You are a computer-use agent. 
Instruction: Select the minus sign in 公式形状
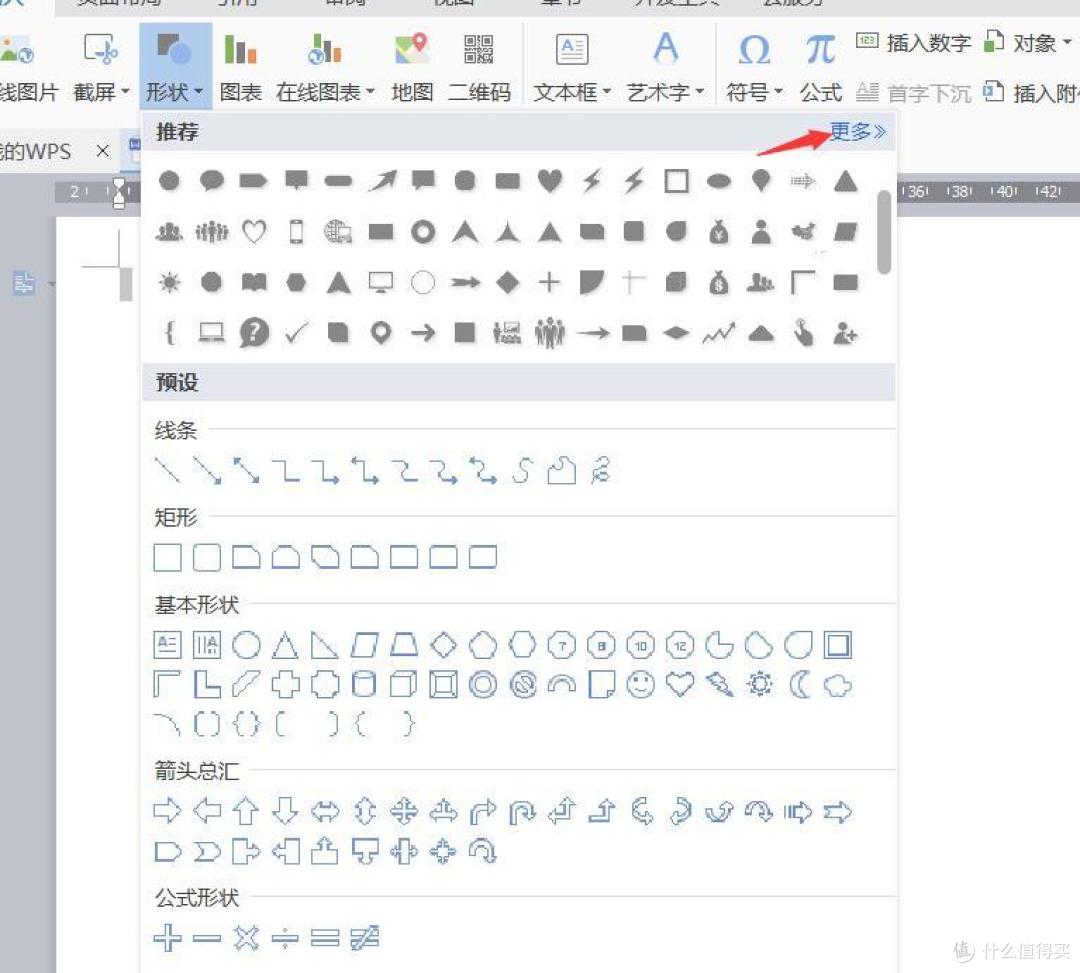point(207,937)
